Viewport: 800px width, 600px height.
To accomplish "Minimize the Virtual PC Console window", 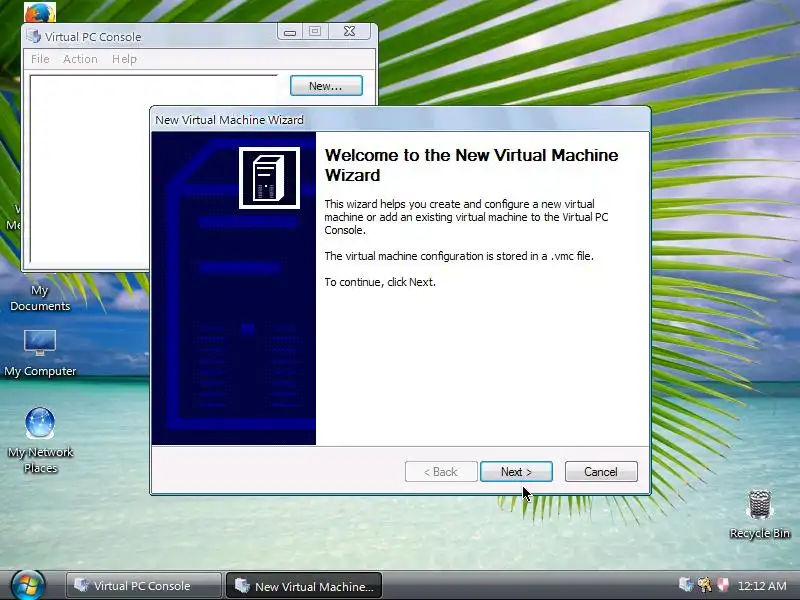I will 290,32.
